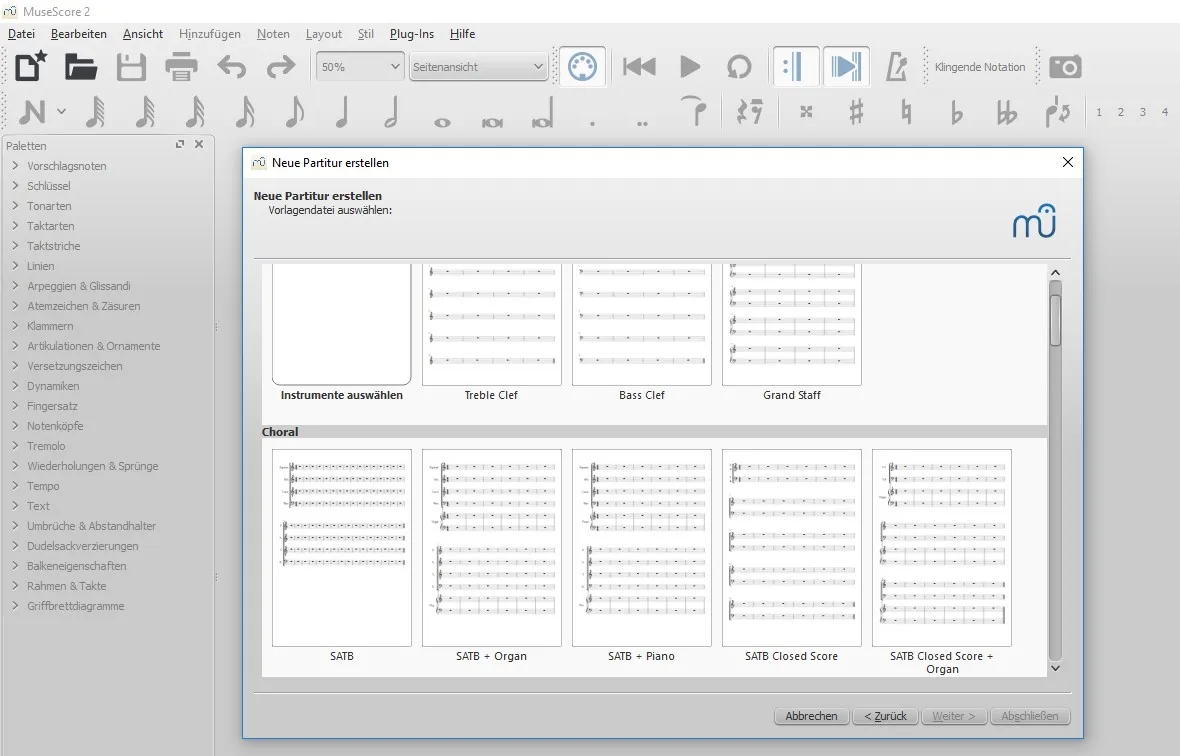The image size is (1180, 756).
Task: Toggle double augmentation dot
Action: (x=642, y=123)
